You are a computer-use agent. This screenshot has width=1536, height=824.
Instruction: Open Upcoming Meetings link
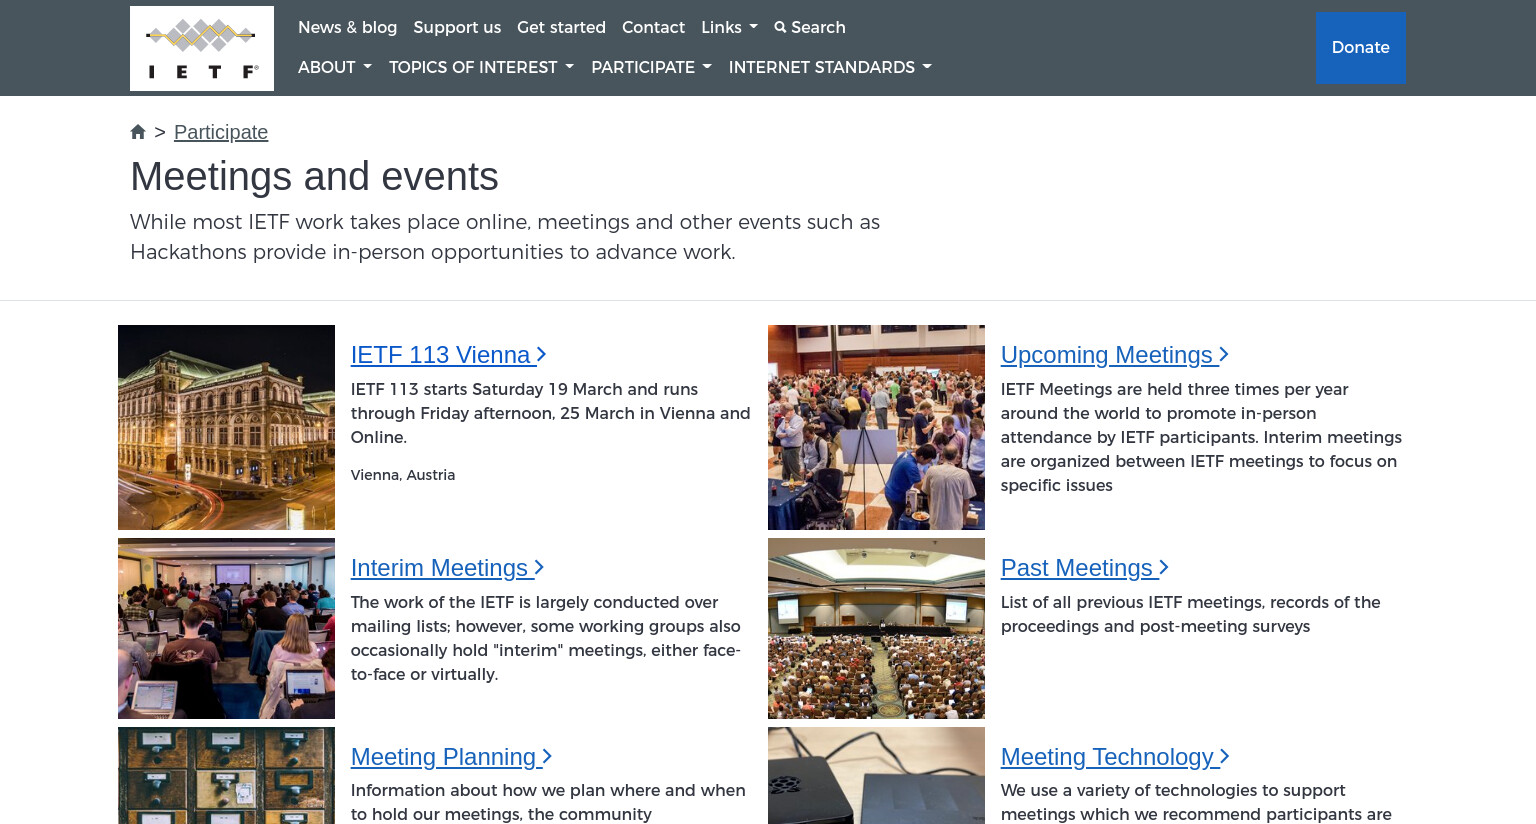pyautogui.click(x=1114, y=355)
